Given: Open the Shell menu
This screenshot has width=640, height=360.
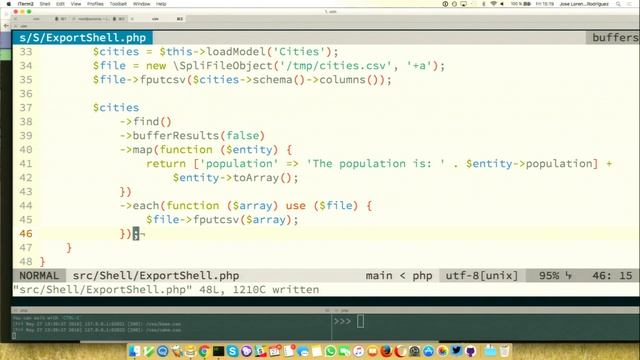Looking at the screenshot, I should pyautogui.click(x=44, y=4).
